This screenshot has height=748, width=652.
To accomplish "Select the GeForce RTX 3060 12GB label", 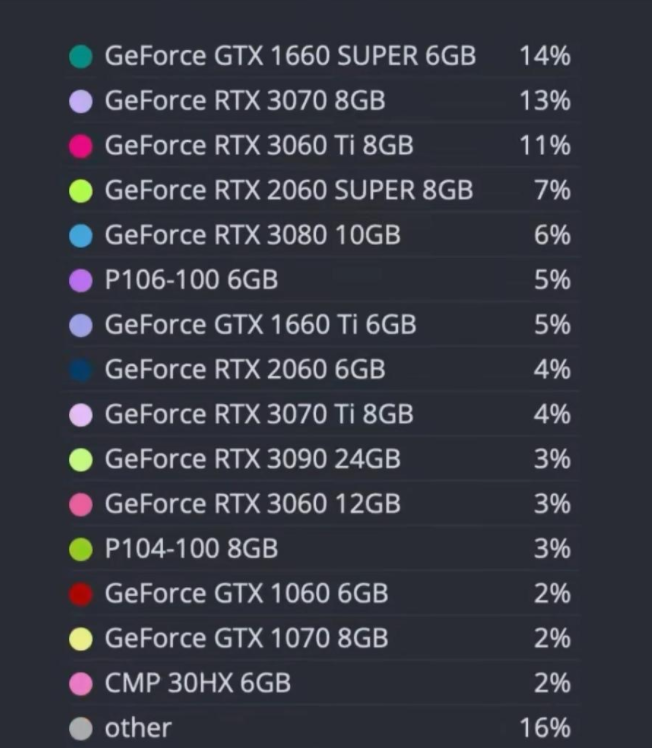I will pyautogui.click(x=253, y=504).
